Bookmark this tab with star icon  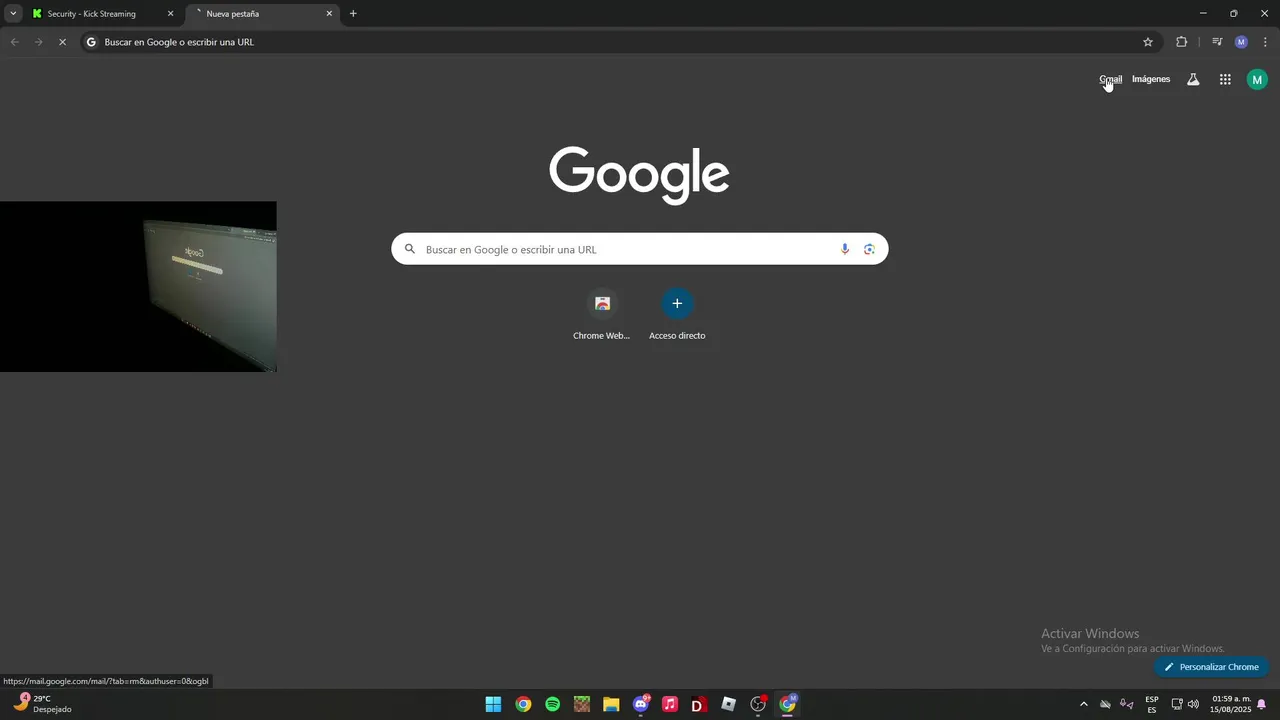[1148, 42]
